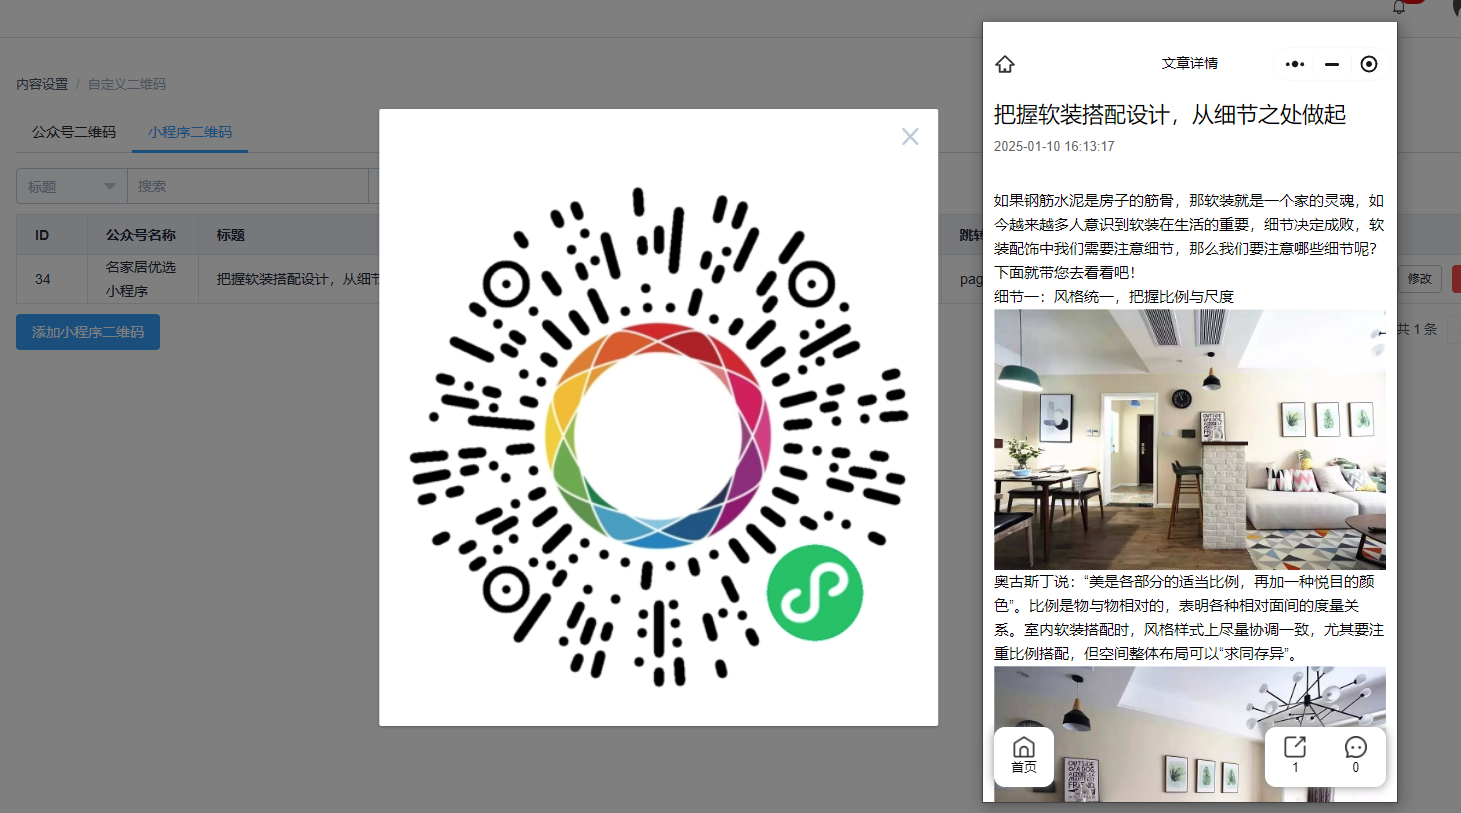This screenshot has width=1461, height=813.
Task: Switch to the 公众号二维码 tab
Action: [x=74, y=132]
